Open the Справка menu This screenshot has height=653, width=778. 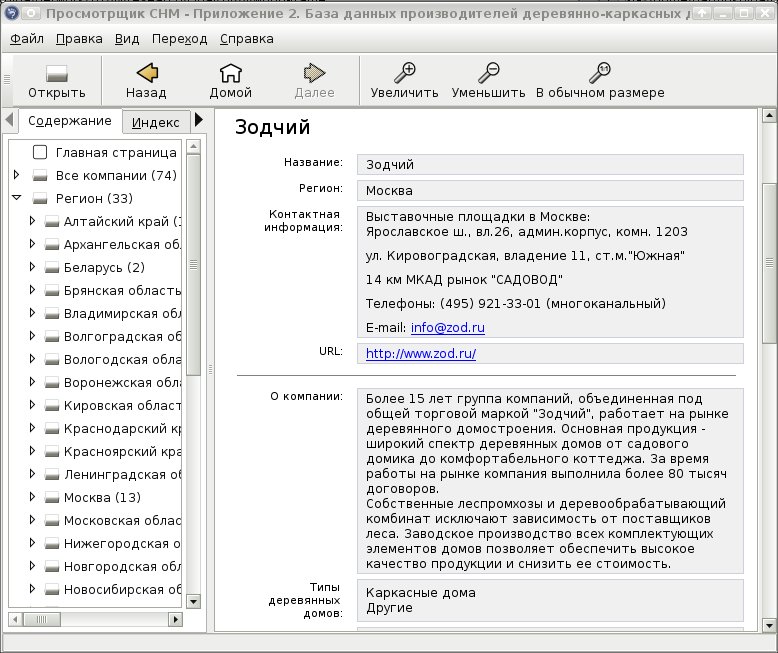click(247, 39)
